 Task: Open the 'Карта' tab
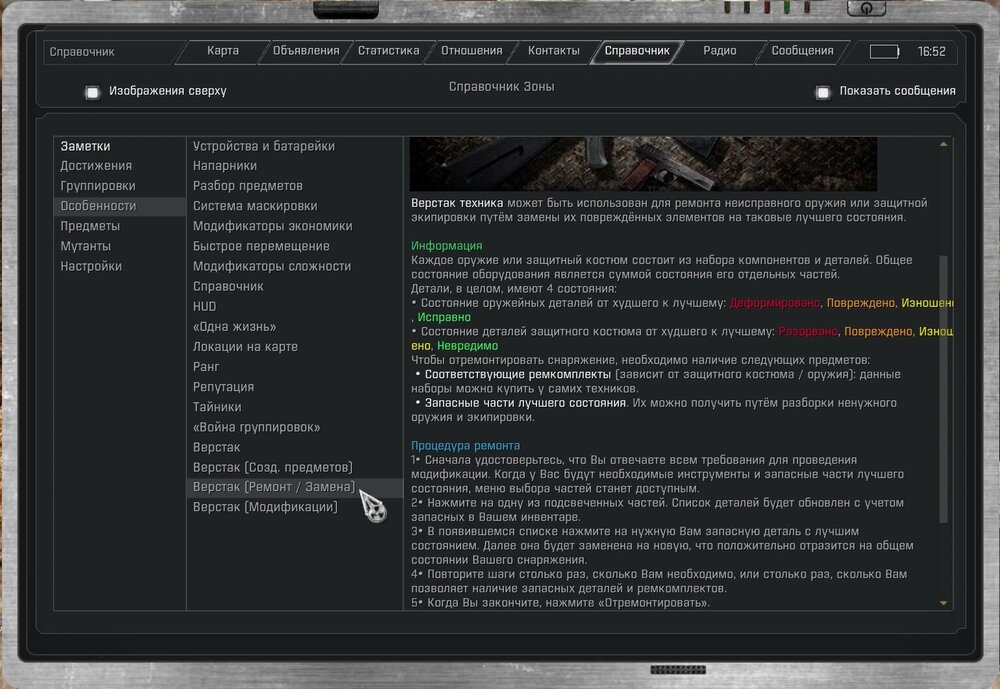pos(222,51)
